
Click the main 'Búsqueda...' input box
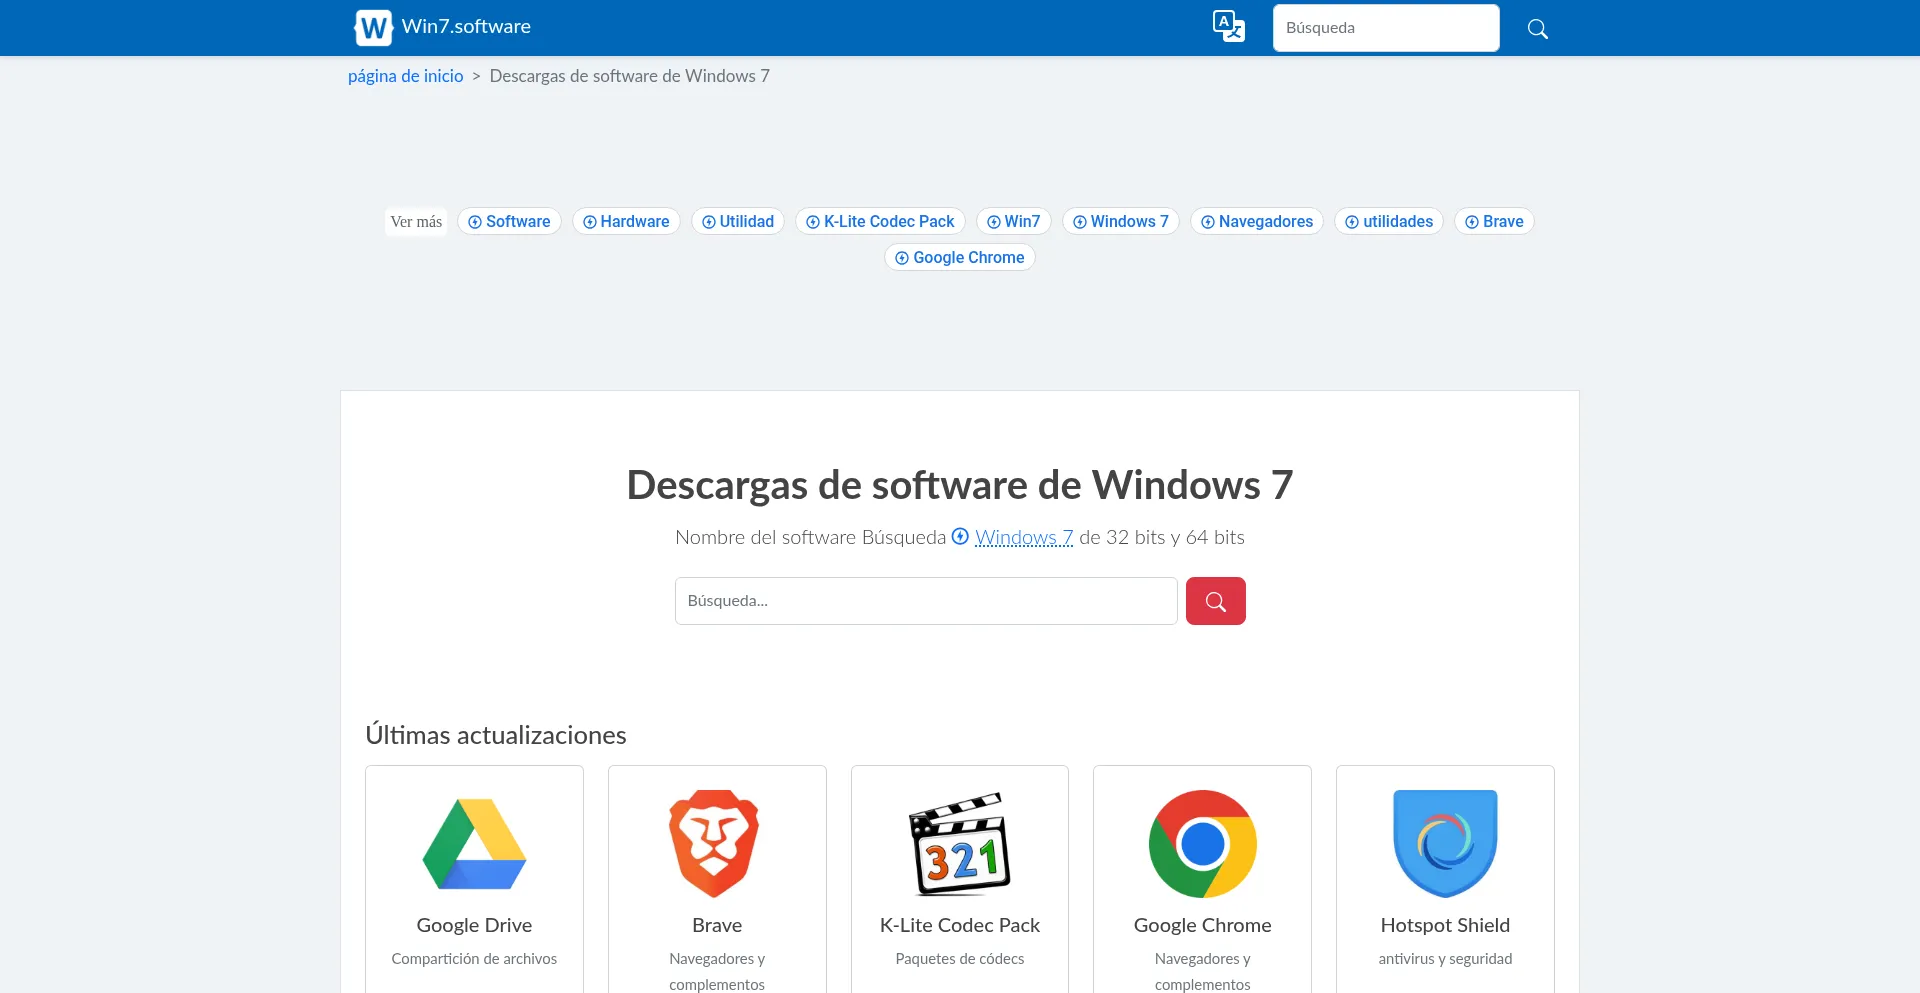tap(925, 601)
